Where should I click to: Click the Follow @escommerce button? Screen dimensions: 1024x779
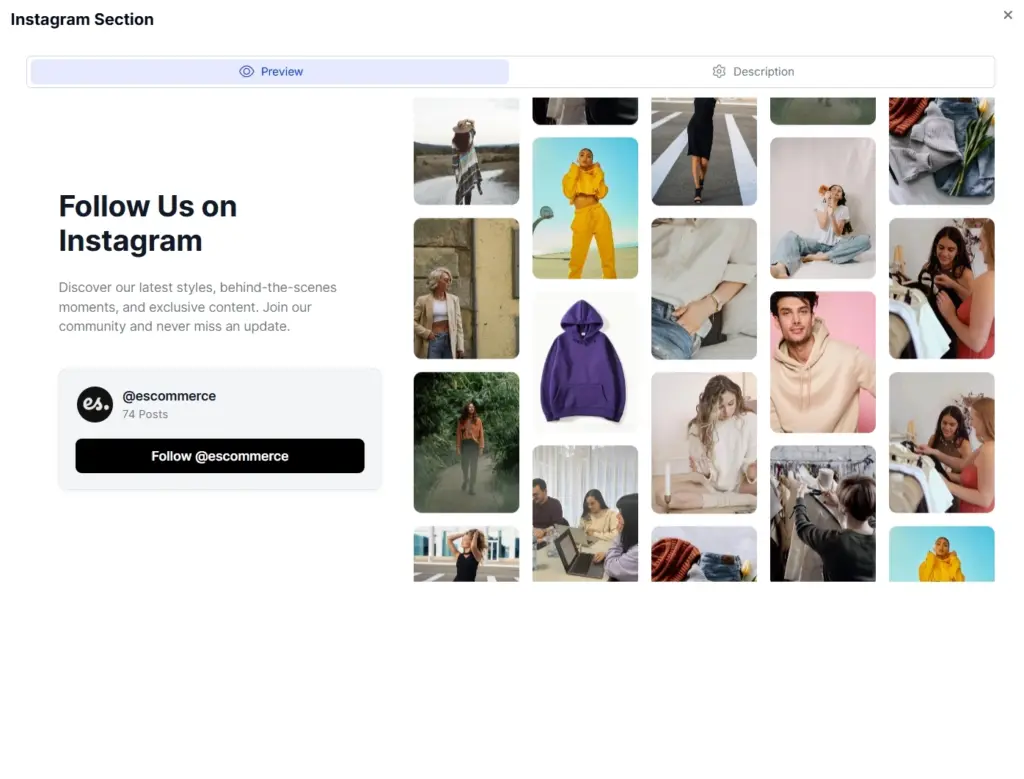click(220, 455)
